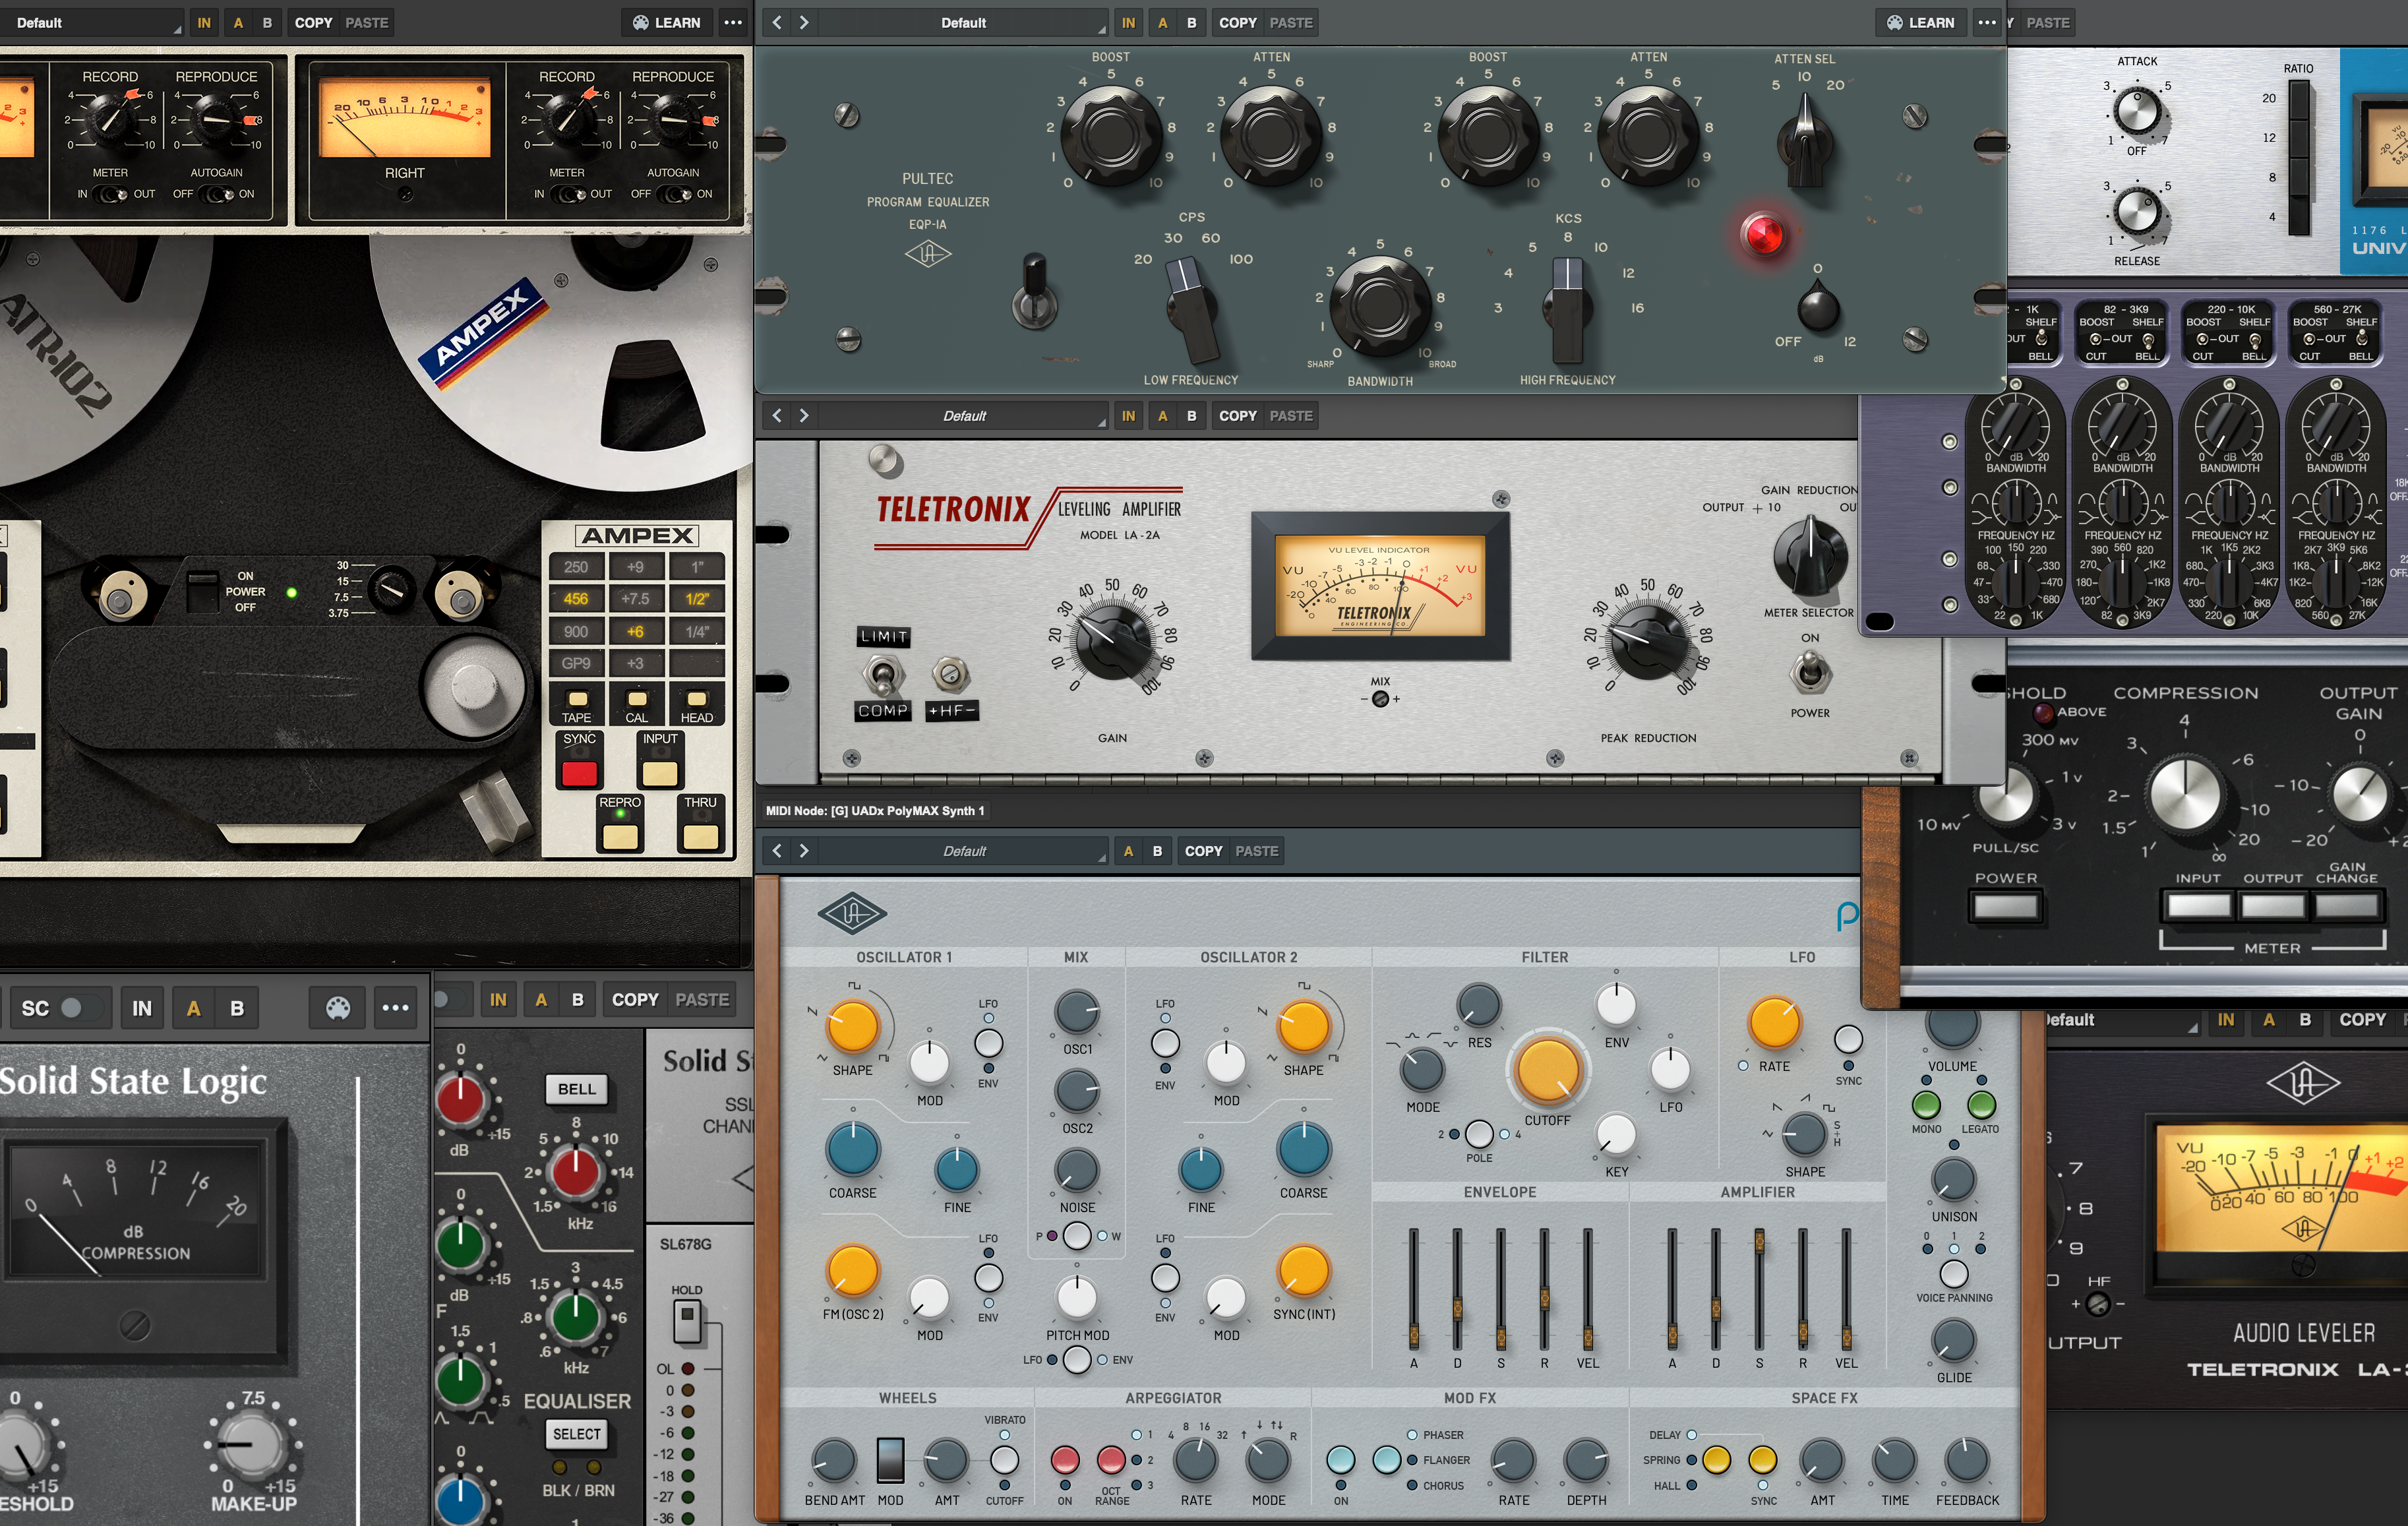Click the INPUT button on the Ampex
This screenshot has width=2408, height=1526.
(659, 773)
